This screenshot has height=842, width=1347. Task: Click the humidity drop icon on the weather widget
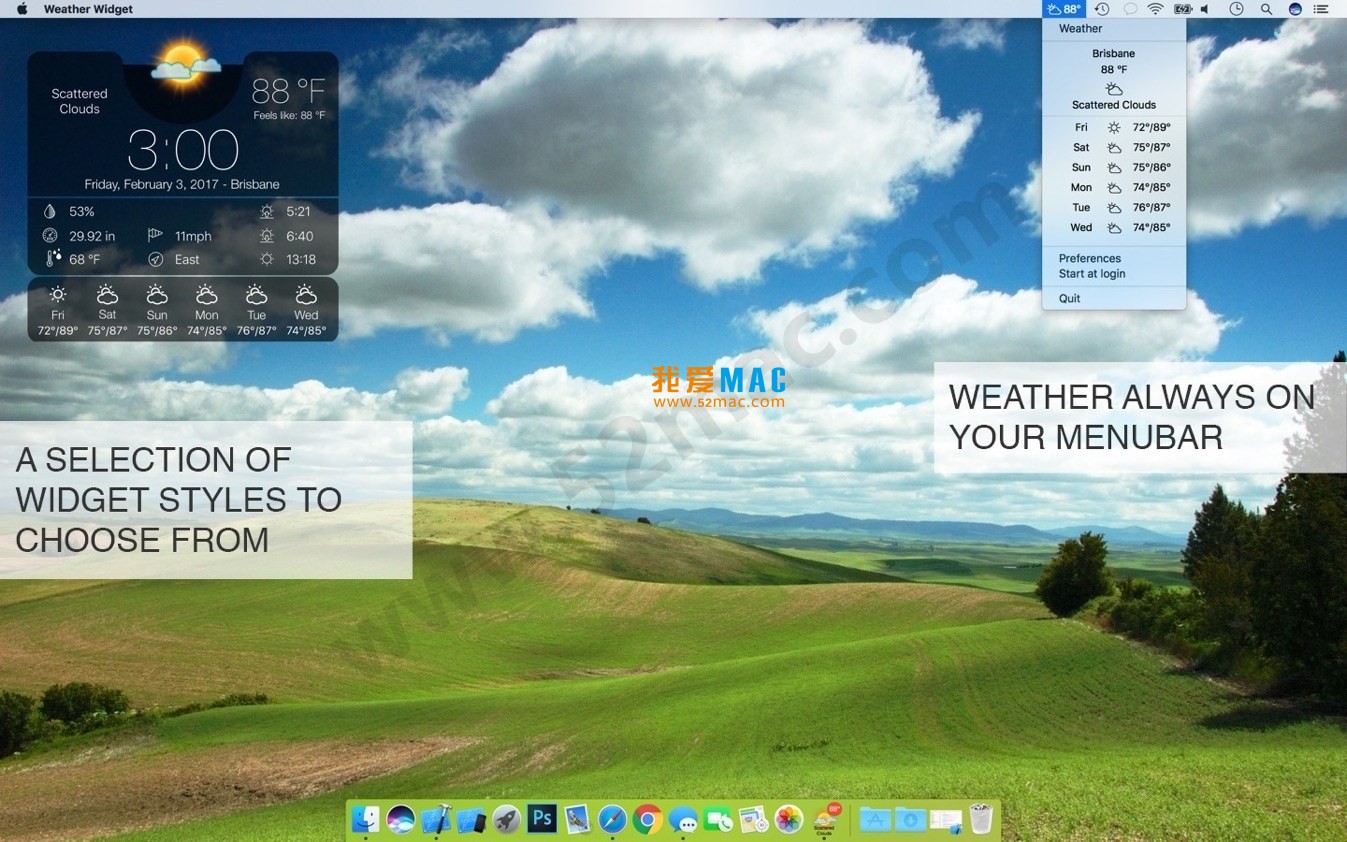tap(49, 211)
